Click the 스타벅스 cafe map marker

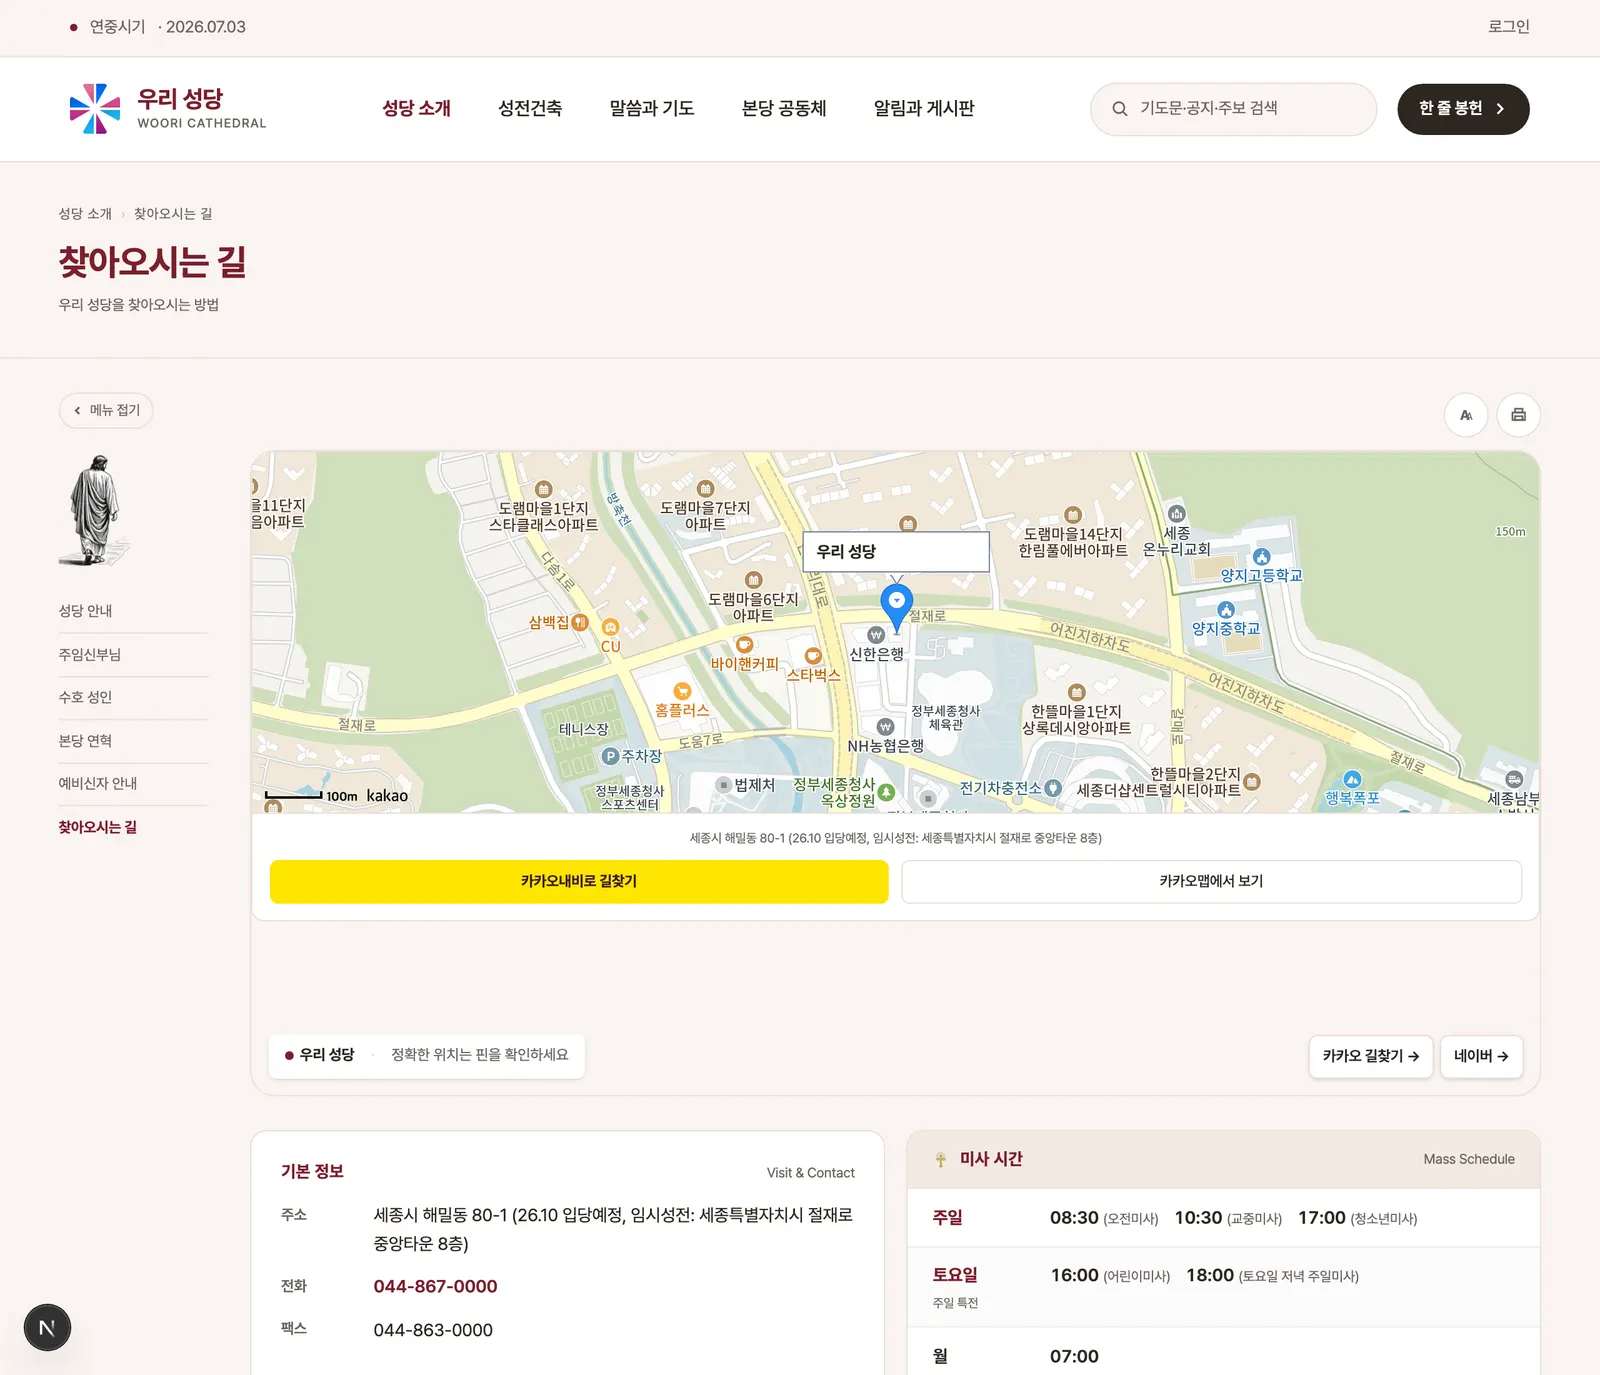813,656
